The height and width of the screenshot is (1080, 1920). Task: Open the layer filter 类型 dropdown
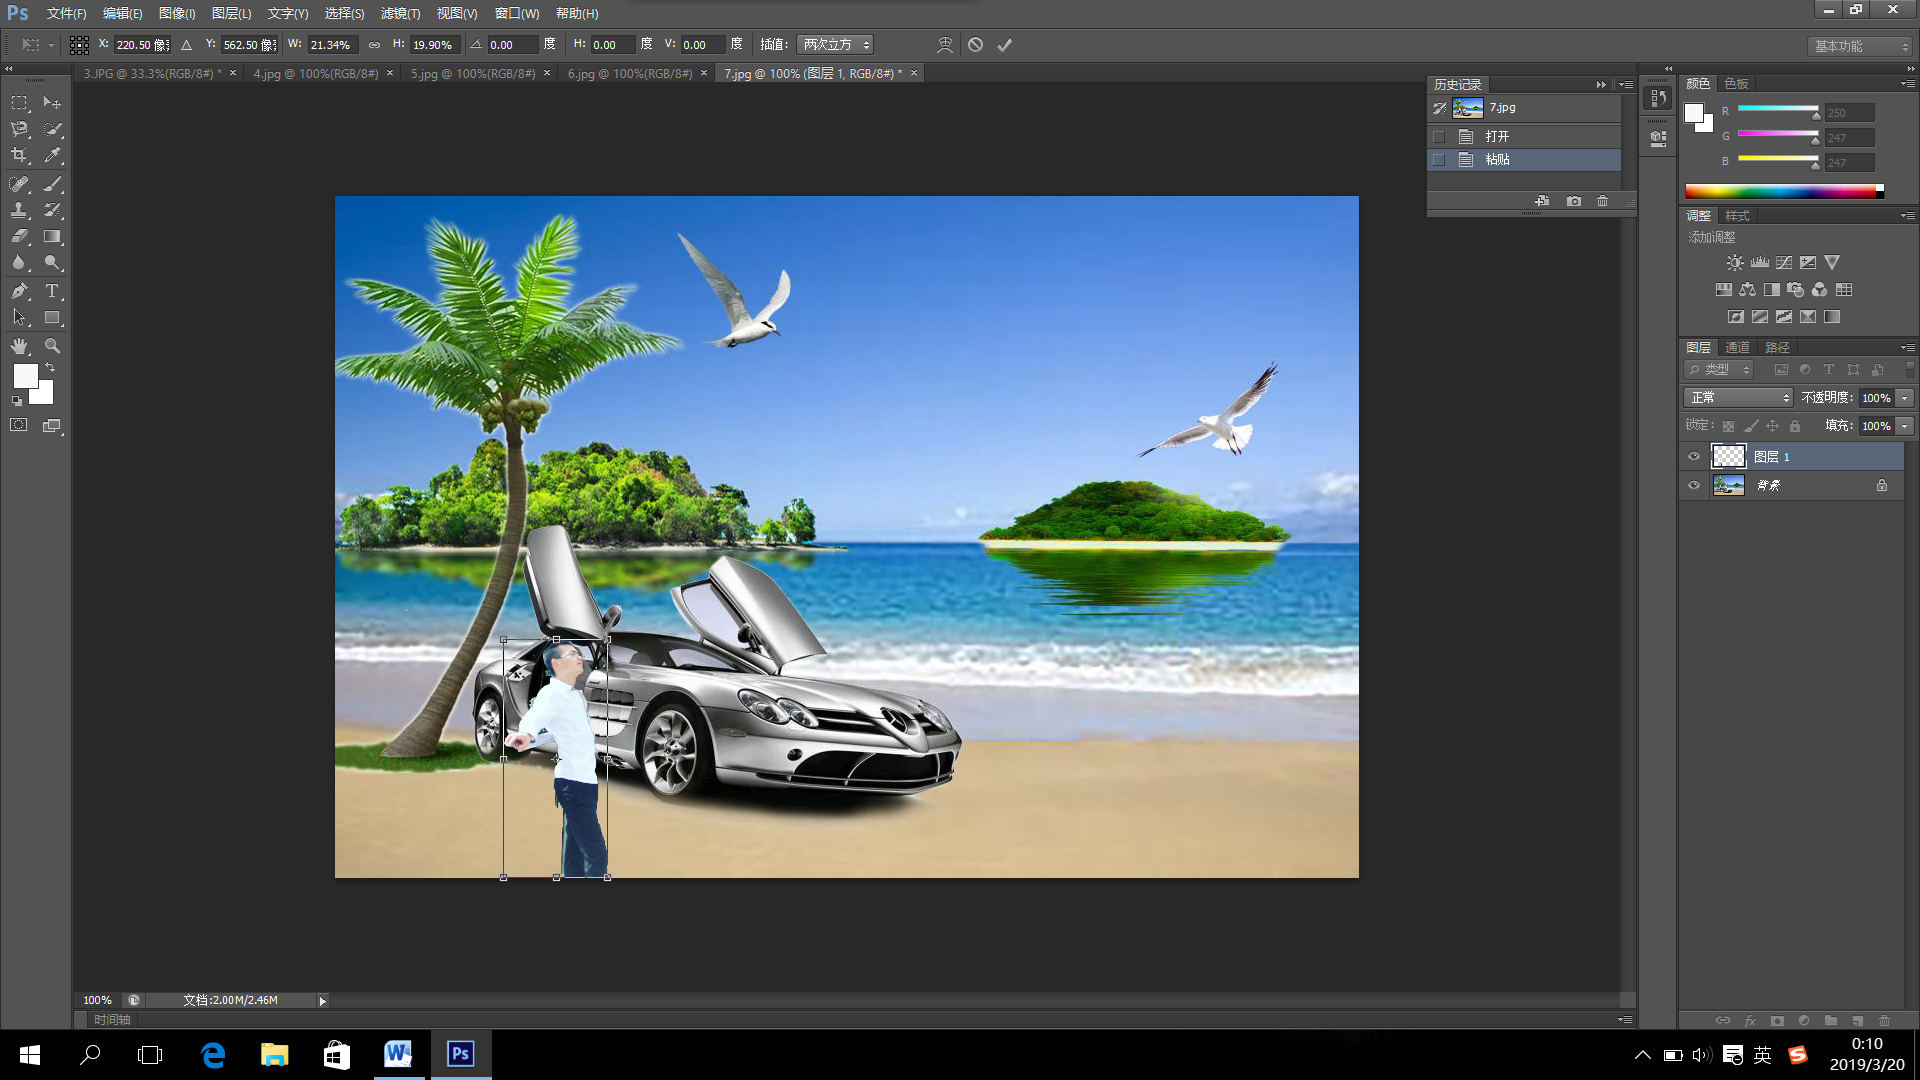1720,370
